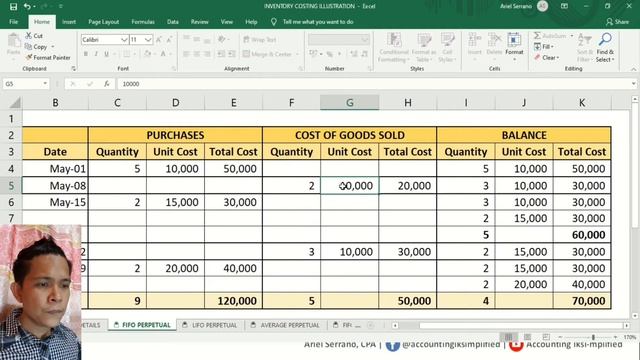This screenshot has height=360, width=640.
Task: Click the Format as Table icon
Action: (424, 48)
